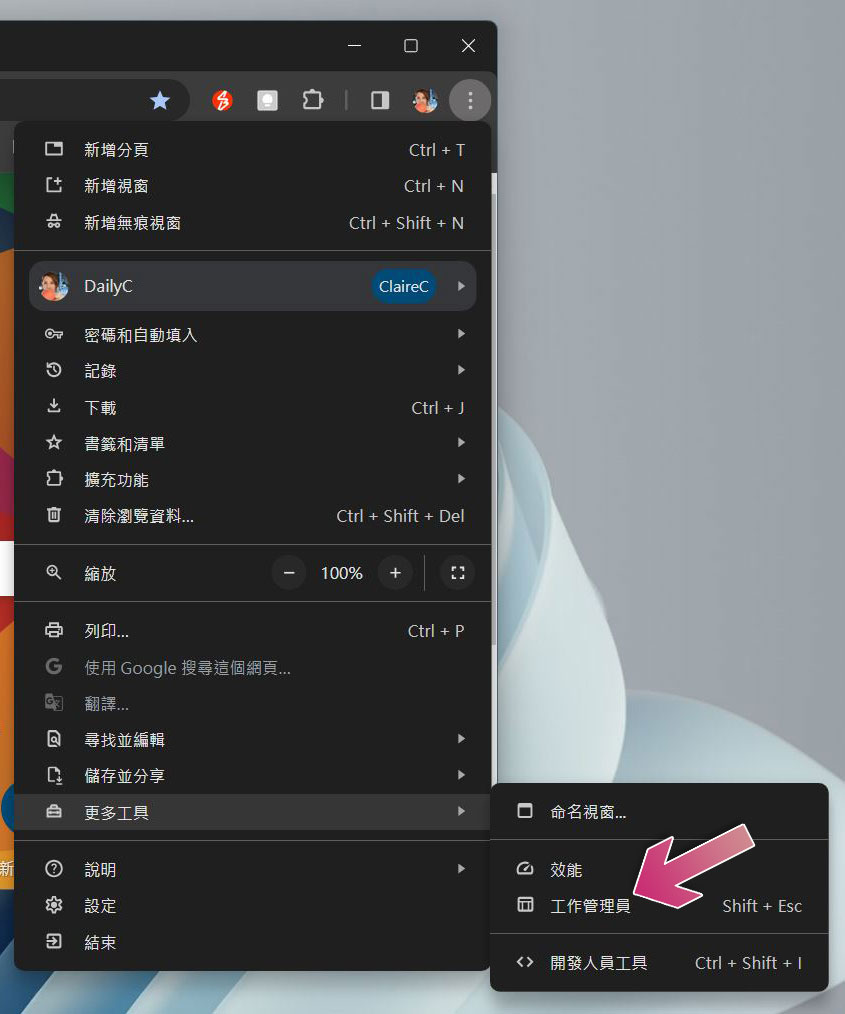
Task: Click the ClaireC profile badge
Action: [403, 286]
